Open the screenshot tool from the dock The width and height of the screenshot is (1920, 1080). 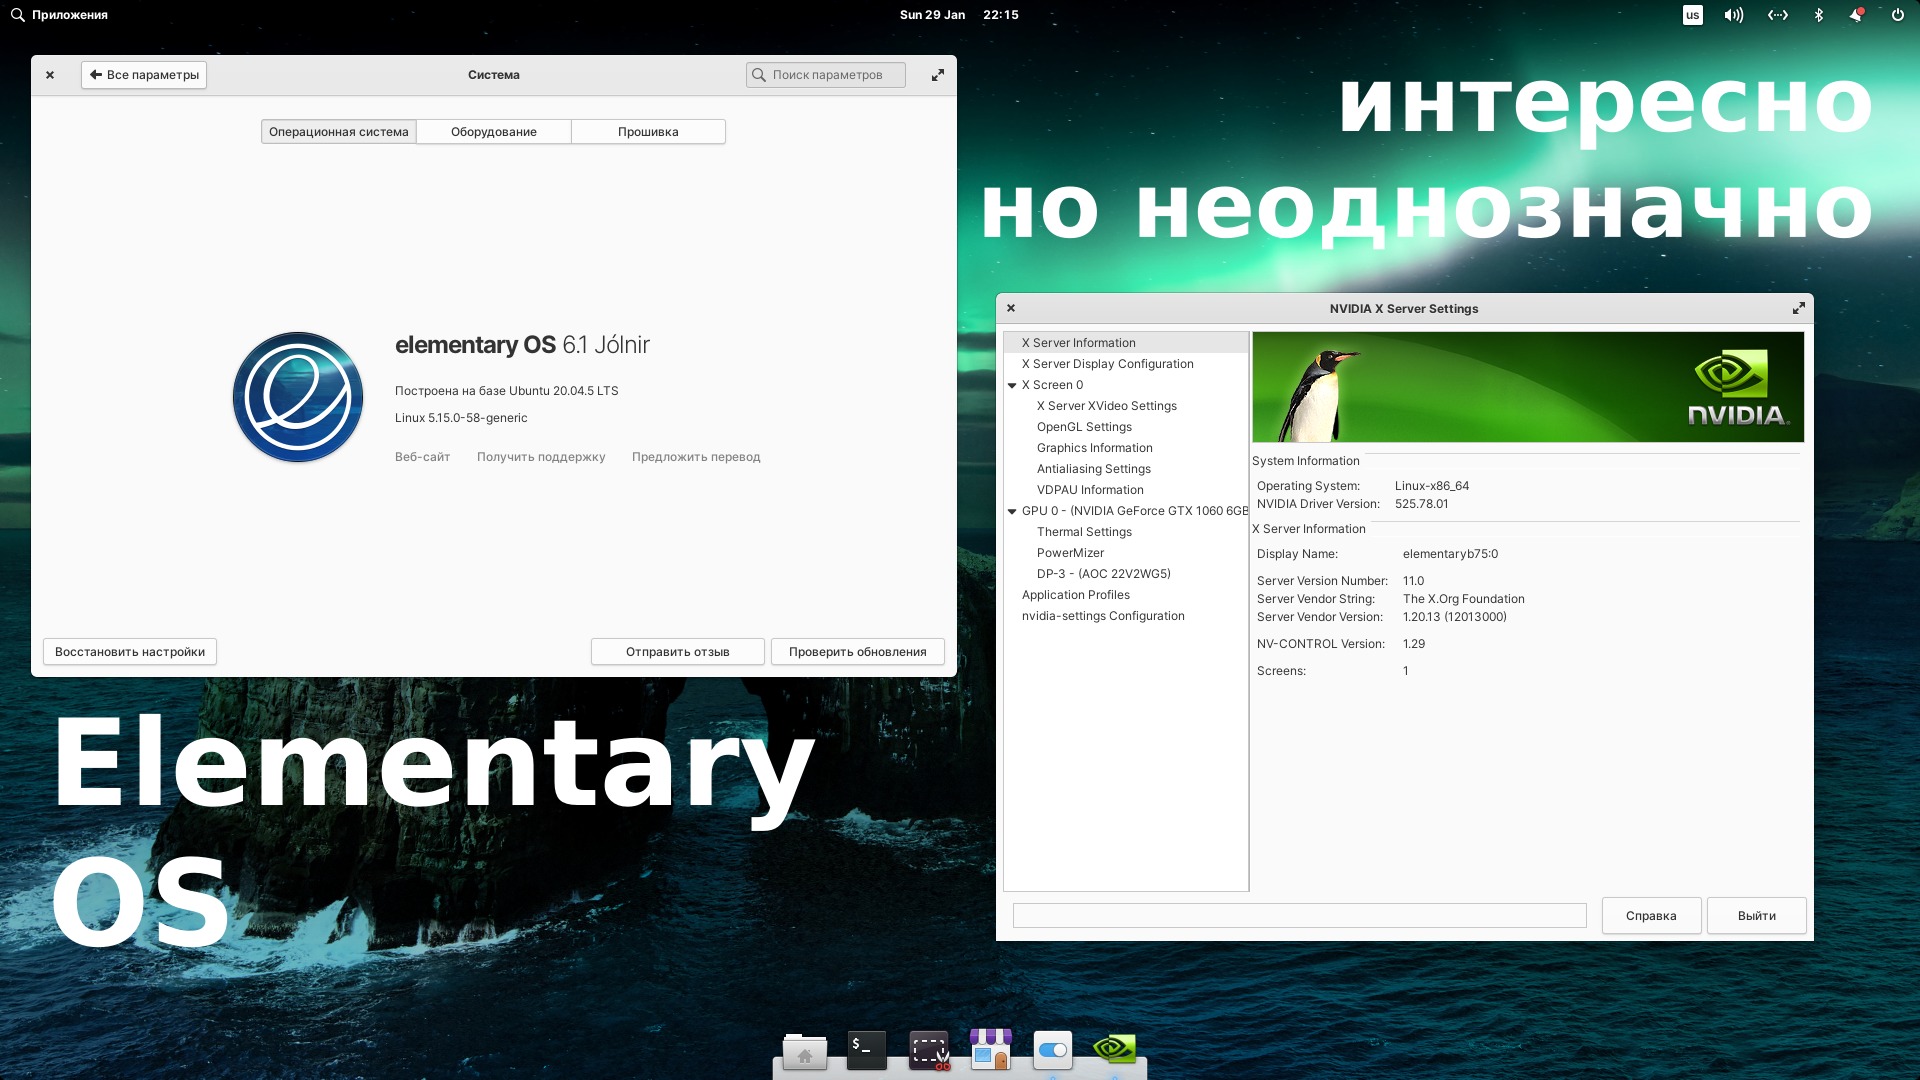point(928,1051)
